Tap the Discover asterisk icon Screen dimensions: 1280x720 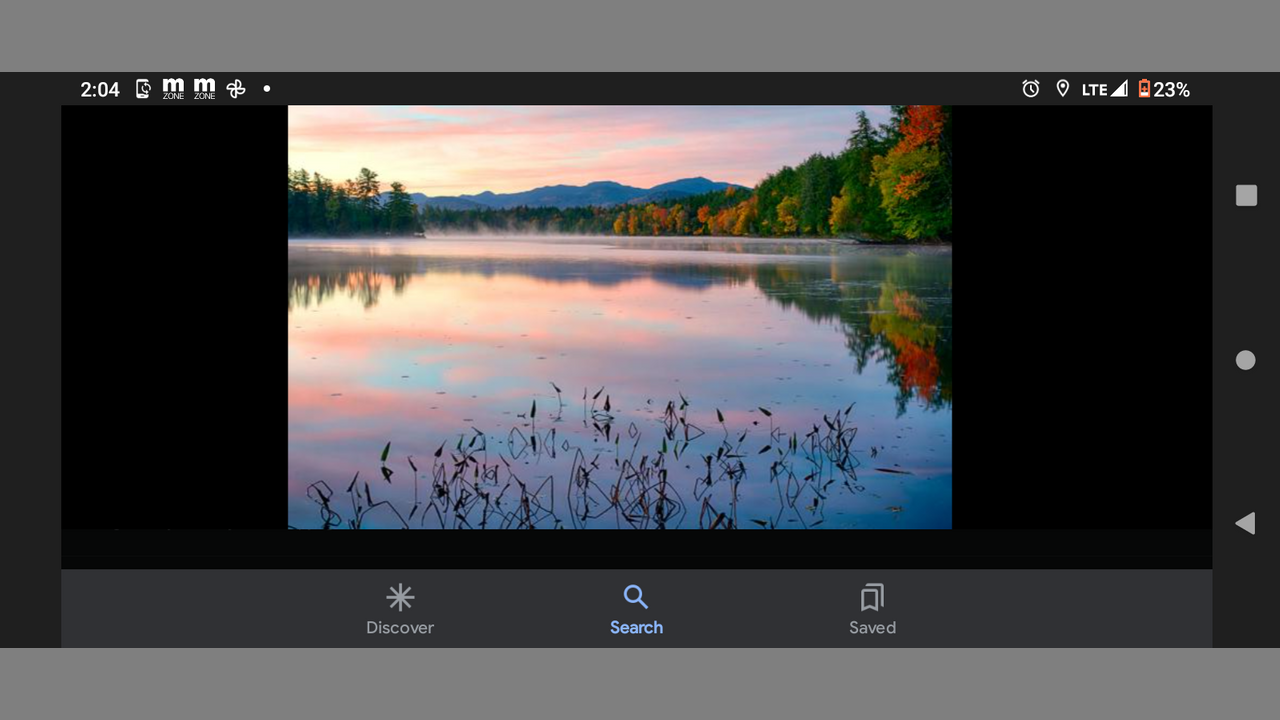(x=400, y=598)
